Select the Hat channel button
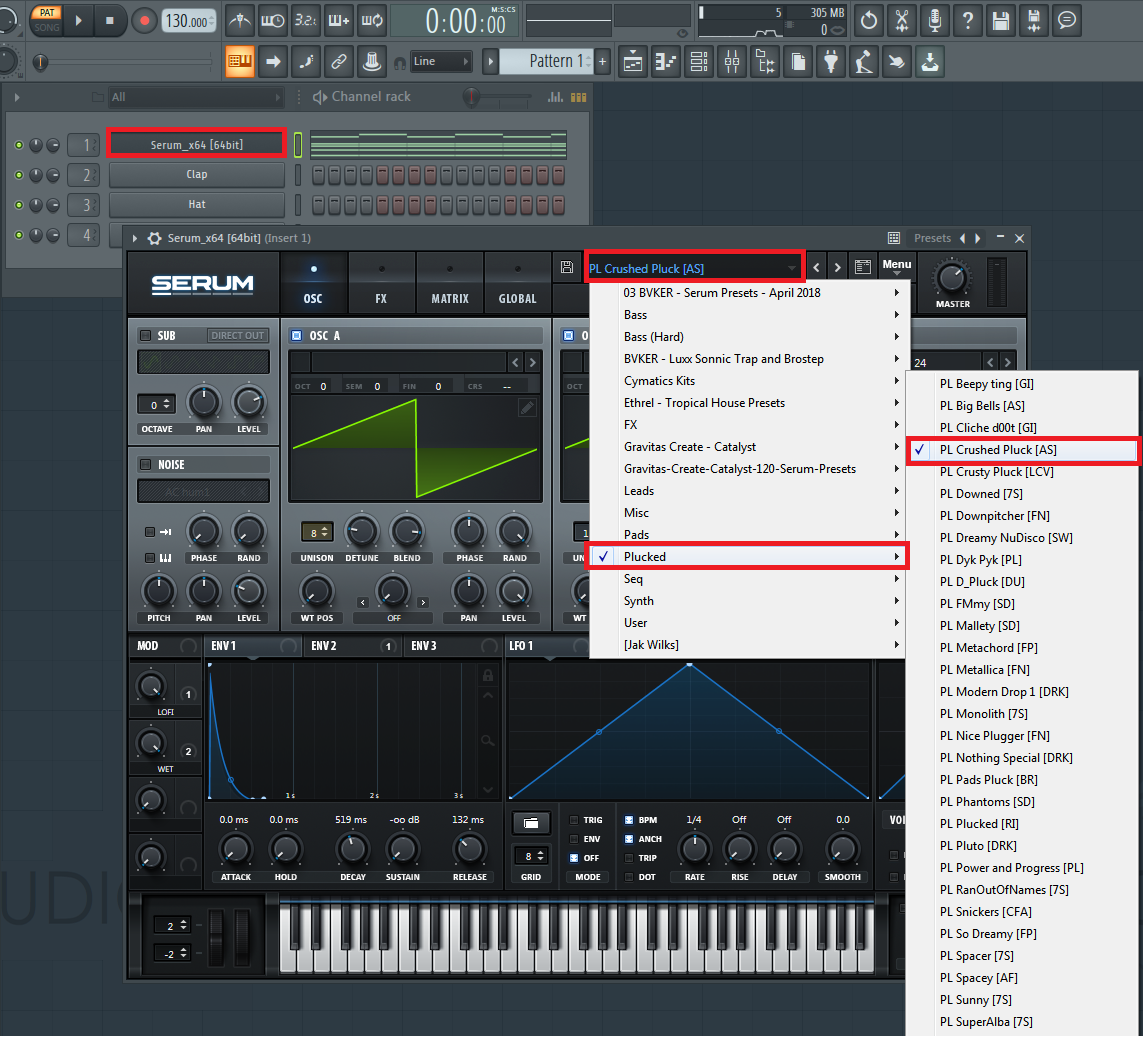Screen dimensions: 1143x1039 pos(197,205)
